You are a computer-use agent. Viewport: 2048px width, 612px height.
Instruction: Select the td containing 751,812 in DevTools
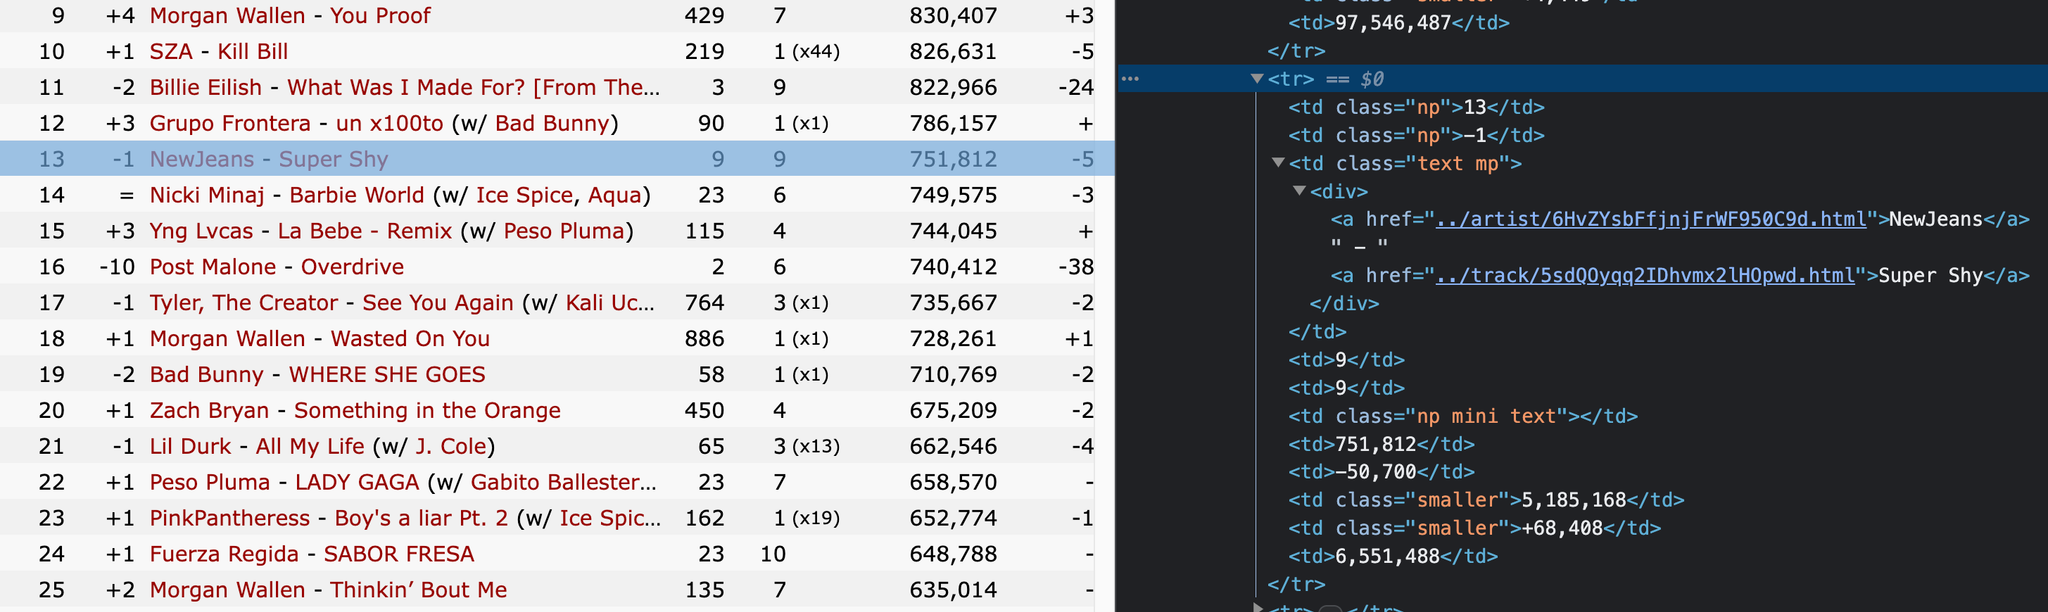point(1382,443)
